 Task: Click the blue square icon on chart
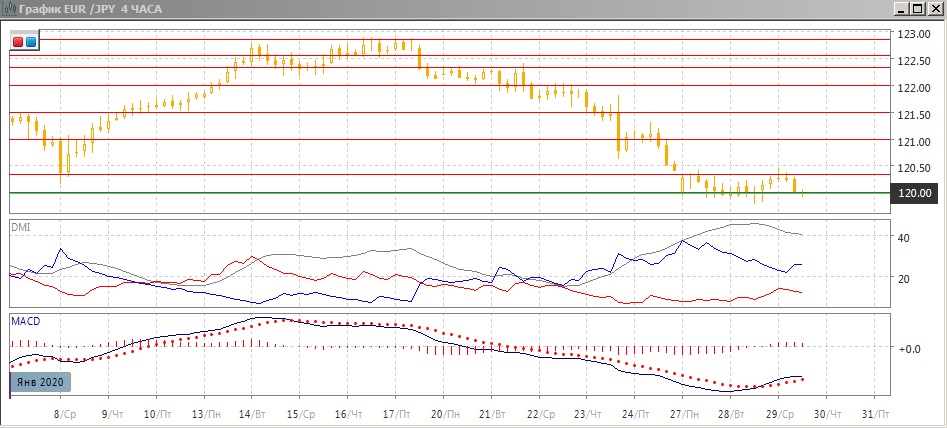(x=31, y=42)
